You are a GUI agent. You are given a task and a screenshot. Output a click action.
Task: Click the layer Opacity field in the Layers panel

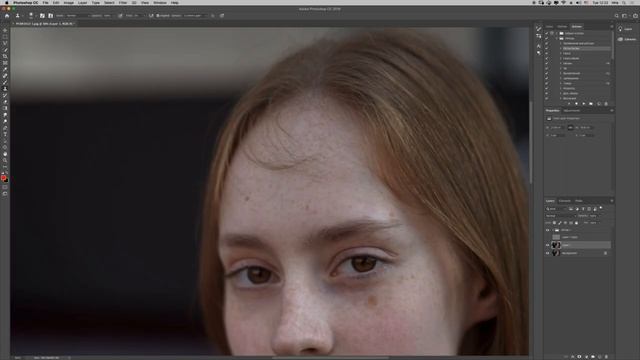(x=593, y=216)
